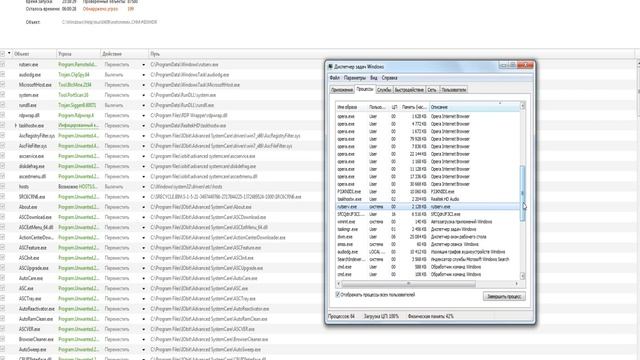Viewport: 640px width, 360px height.
Task: Open action dropdown for audiodg.exe threat
Action: point(143,75)
